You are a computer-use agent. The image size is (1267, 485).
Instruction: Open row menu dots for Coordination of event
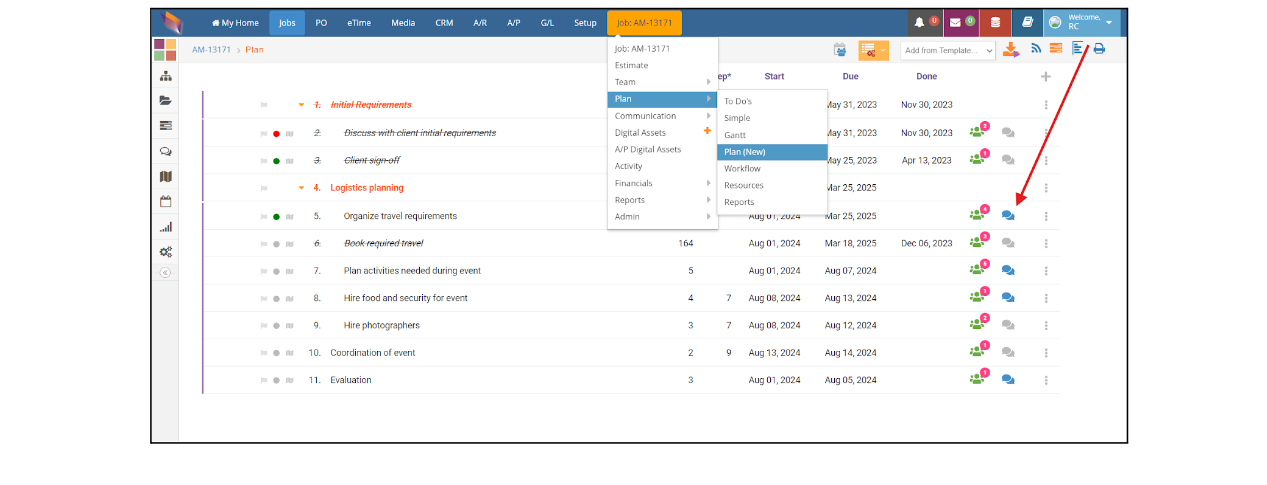(x=1046, y=352)
